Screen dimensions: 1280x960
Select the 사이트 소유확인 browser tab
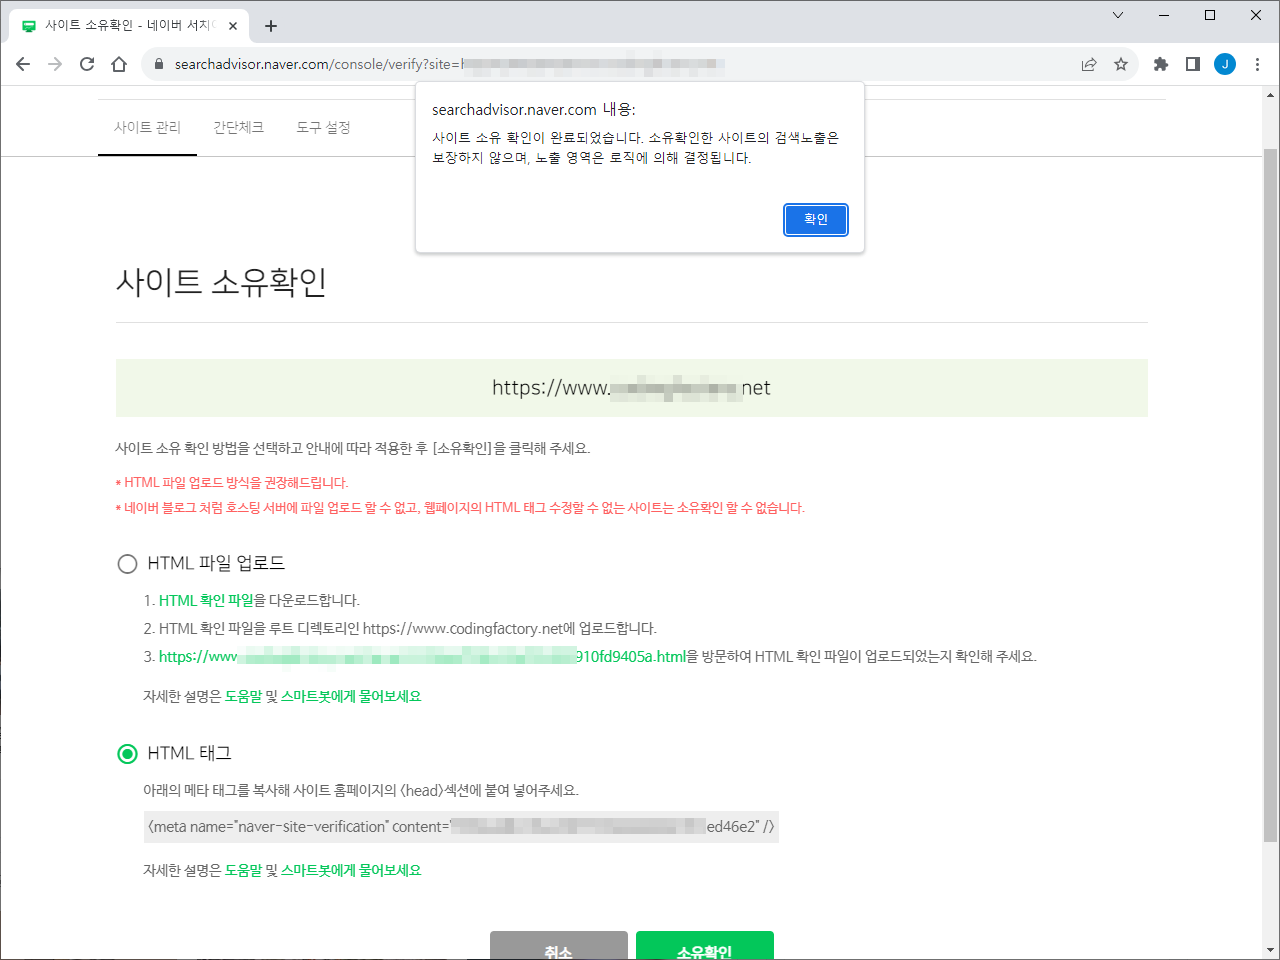[130, 26]
